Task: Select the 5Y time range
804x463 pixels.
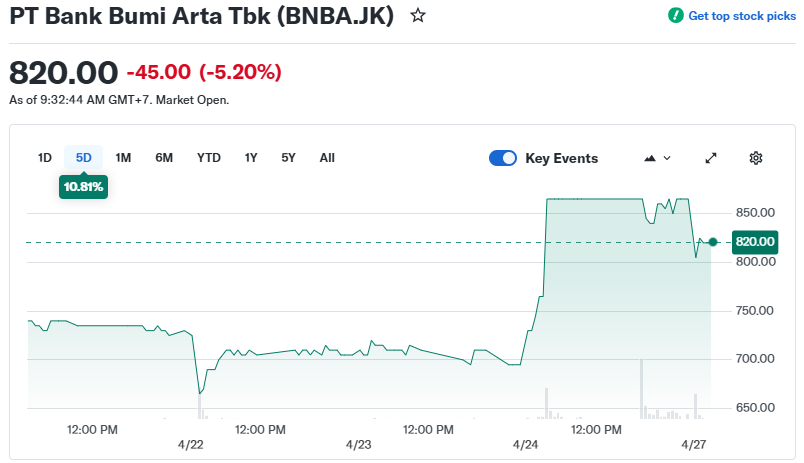Action: (x=288, y=158)
